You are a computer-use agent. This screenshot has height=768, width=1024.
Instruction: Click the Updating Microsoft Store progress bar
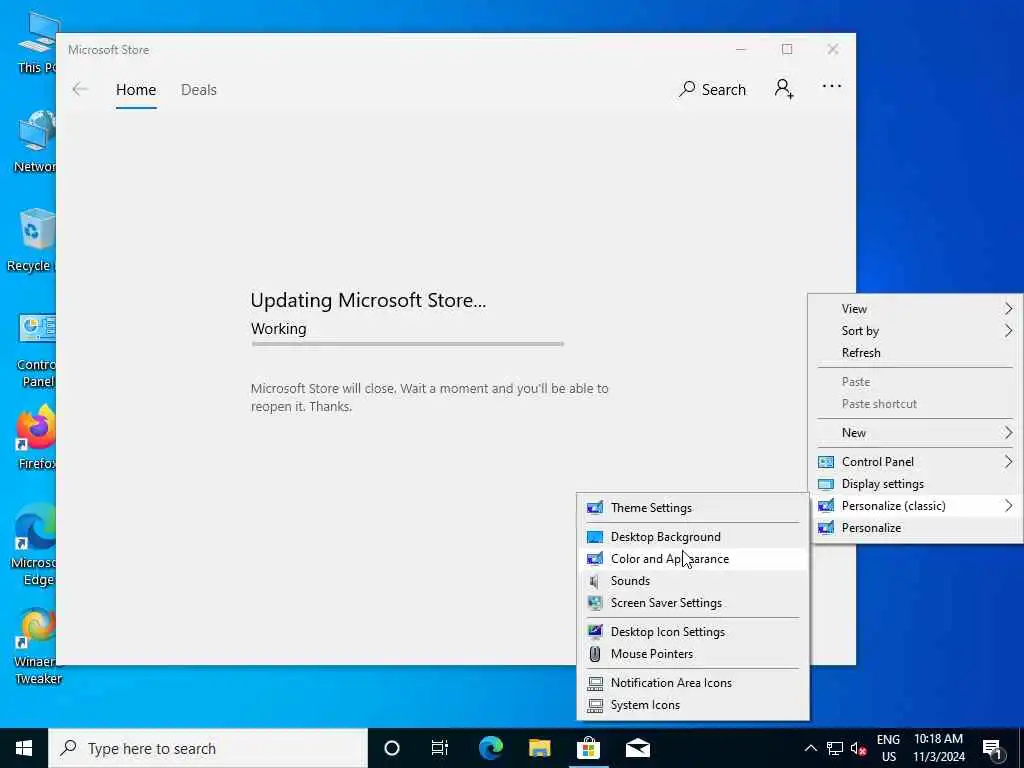[x=408, y=344]
